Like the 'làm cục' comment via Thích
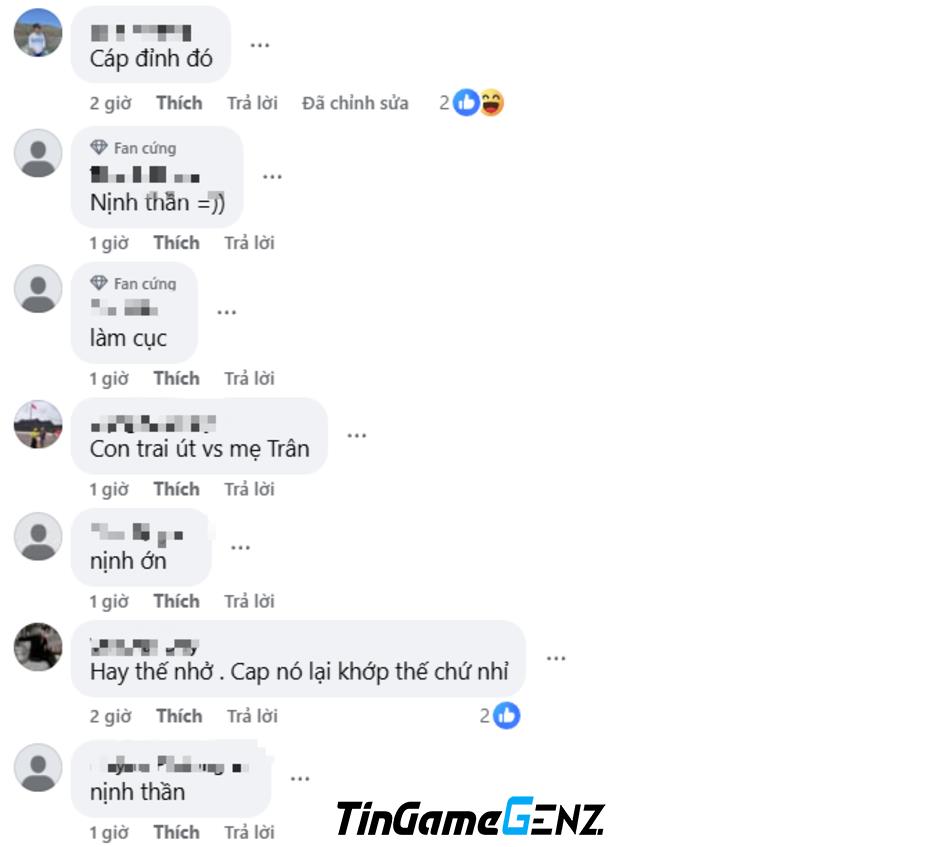The width and height of the screenshot is (940, 847). tap(176, 378)
